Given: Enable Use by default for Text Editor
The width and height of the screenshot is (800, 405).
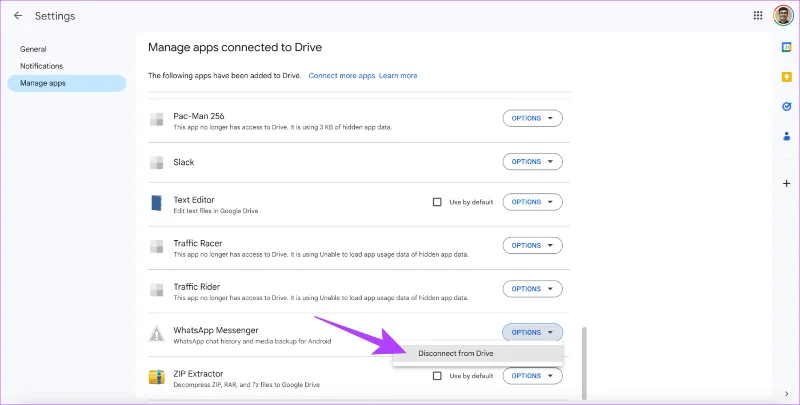Looking at the screenshot, I should point(437,202).
